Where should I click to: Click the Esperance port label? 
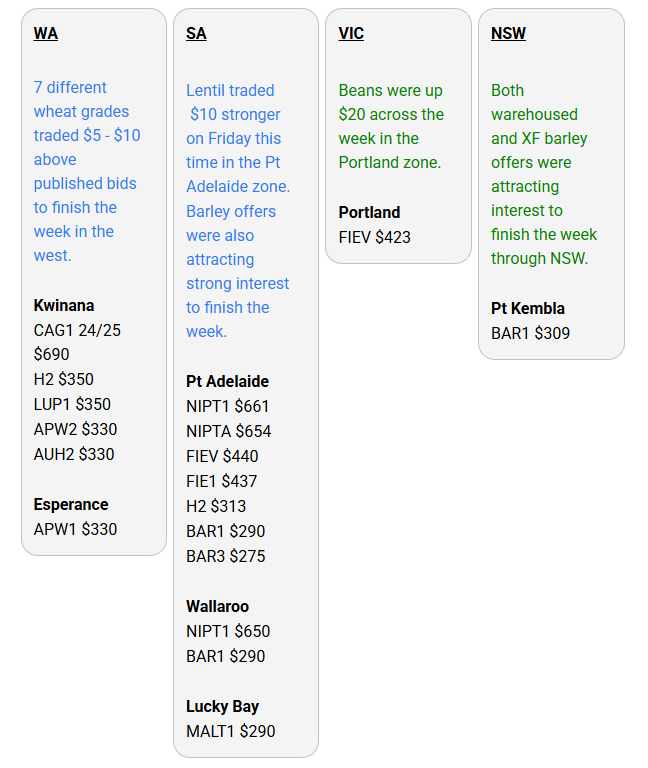[71, 504]
